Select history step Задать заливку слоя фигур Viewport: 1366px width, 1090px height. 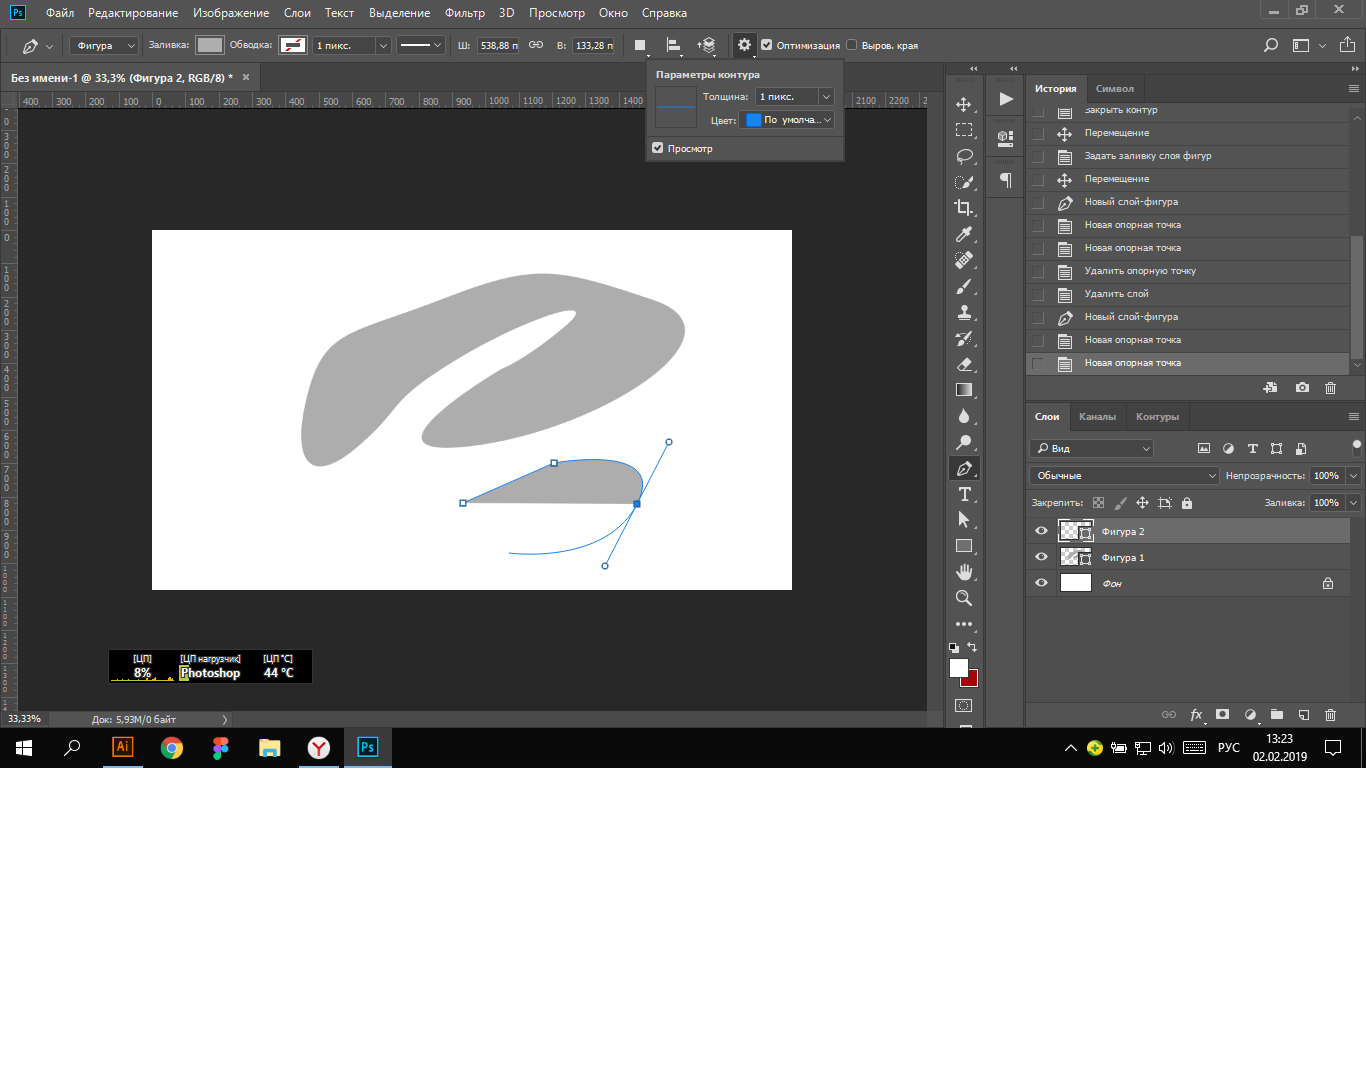coord(1188,156)
